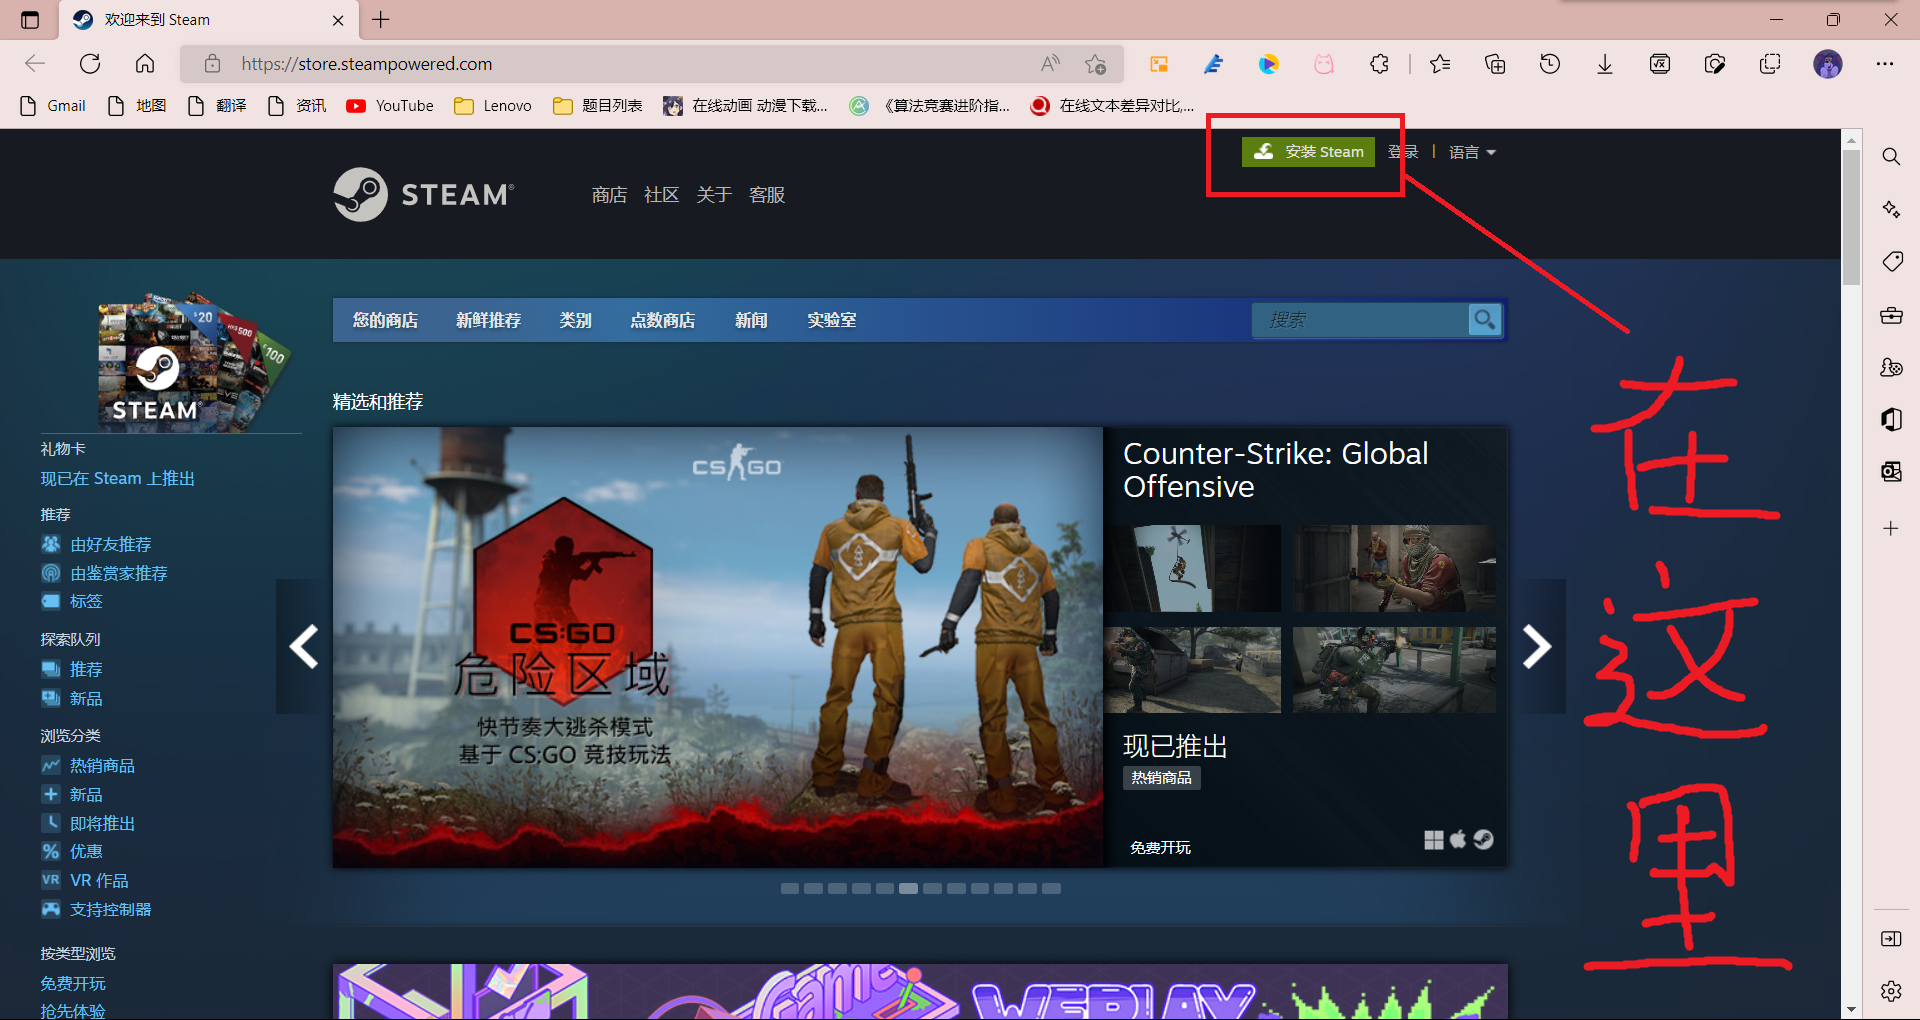Viewport: 1920px width, 1020px height.
Task: Click the Steam logo in header
Action: [x=424, y=194]
